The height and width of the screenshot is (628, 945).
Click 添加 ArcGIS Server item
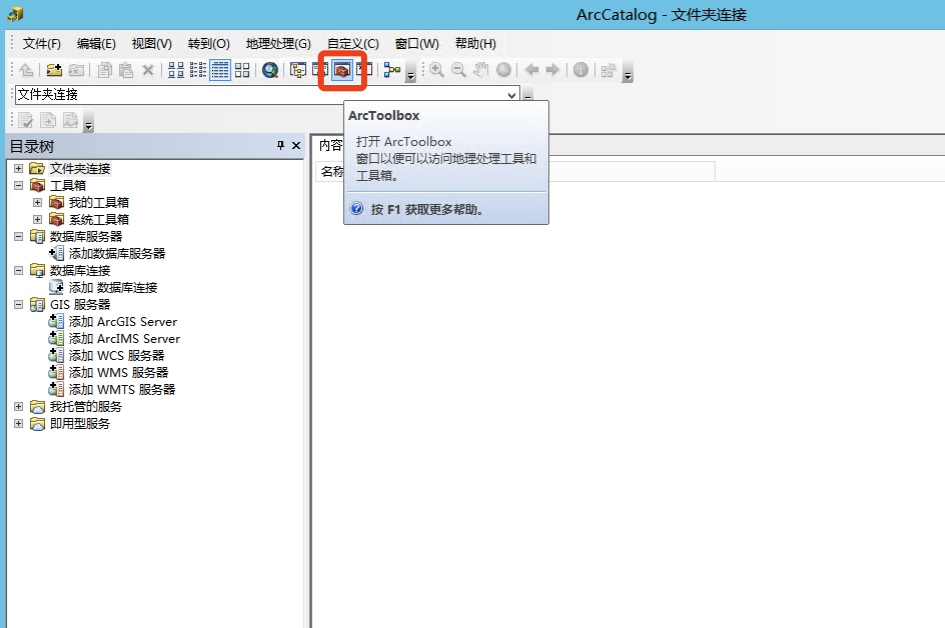coord(123,321)
